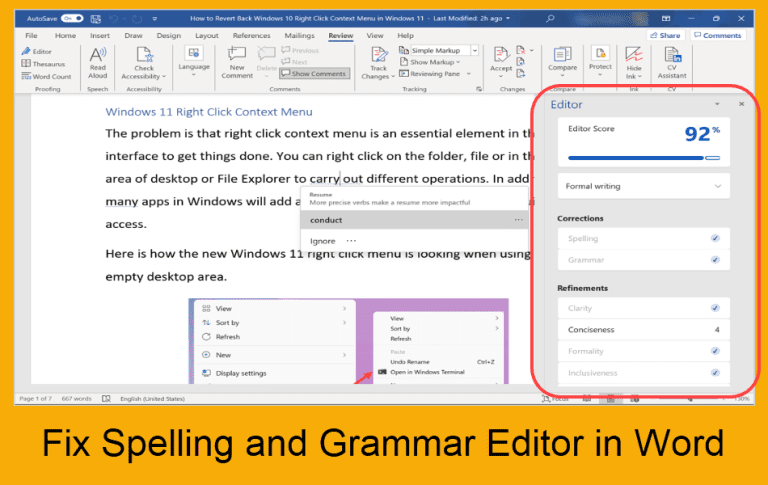This screenshot has height=485, width=768.
Task: Go to Previous comment
Action: pyautogui.click(x=300, y=50)
